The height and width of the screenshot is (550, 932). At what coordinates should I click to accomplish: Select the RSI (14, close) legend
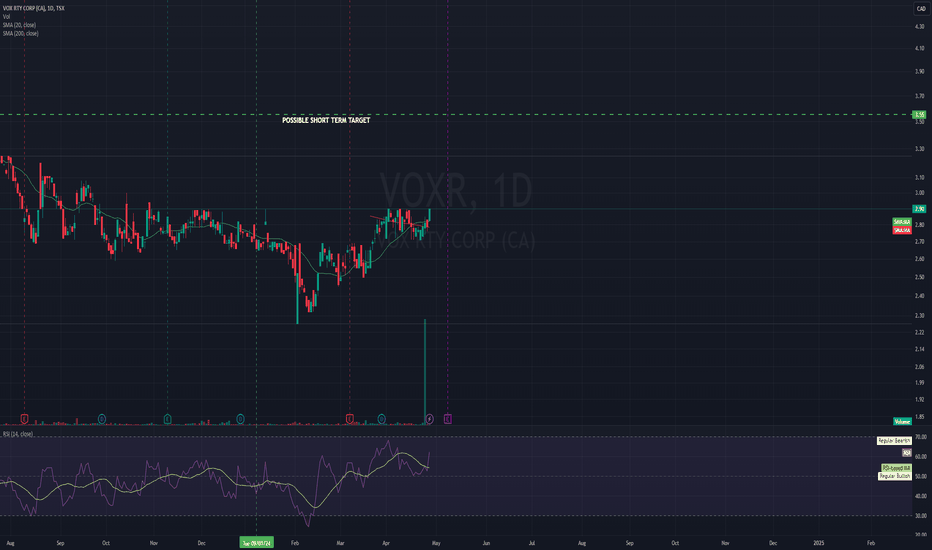(x=18, y=434)
